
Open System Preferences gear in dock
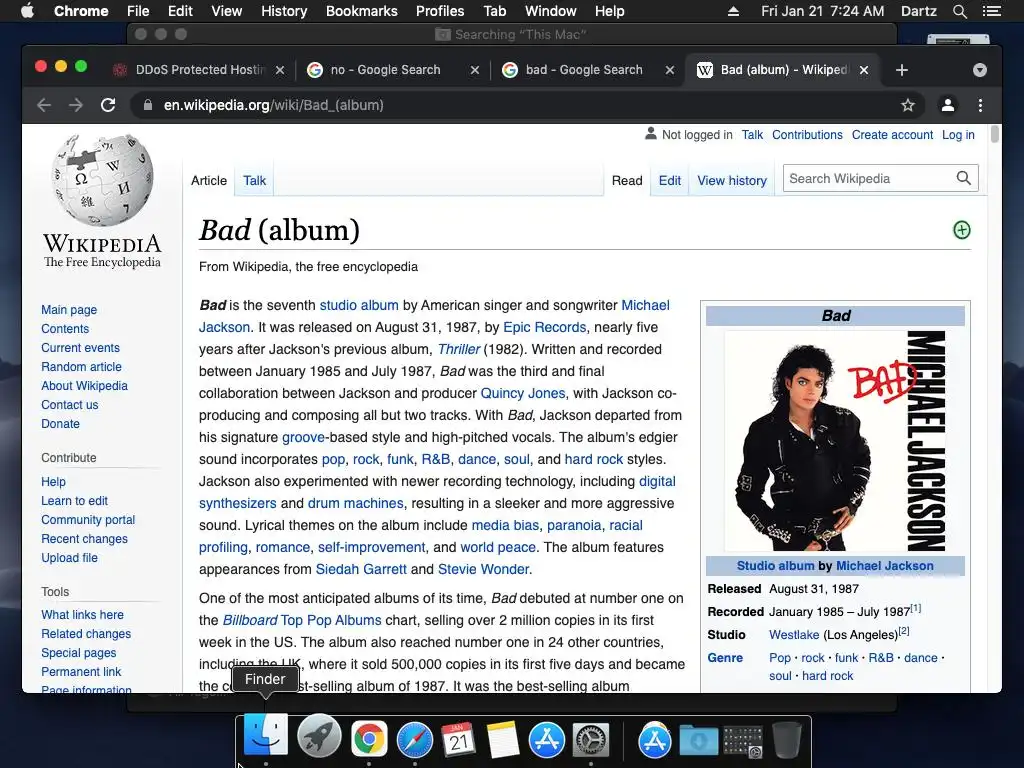[591, 739]
